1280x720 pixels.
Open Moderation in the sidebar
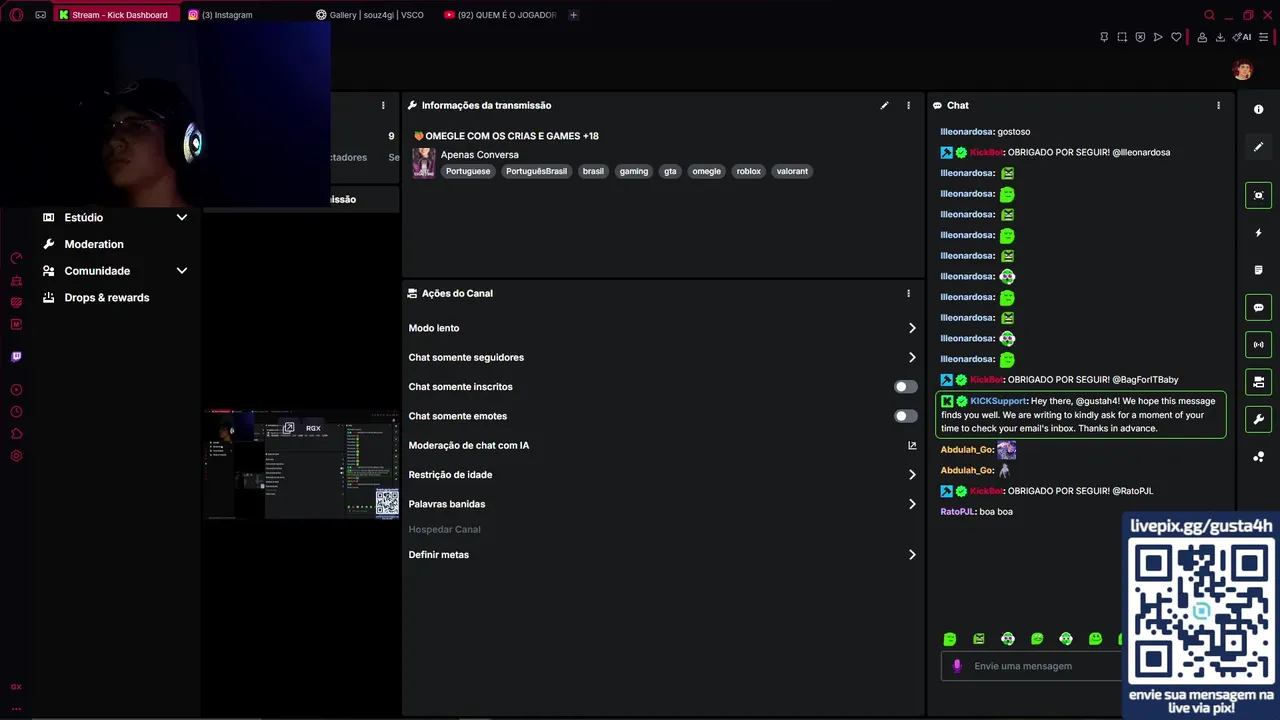[94, 244]
